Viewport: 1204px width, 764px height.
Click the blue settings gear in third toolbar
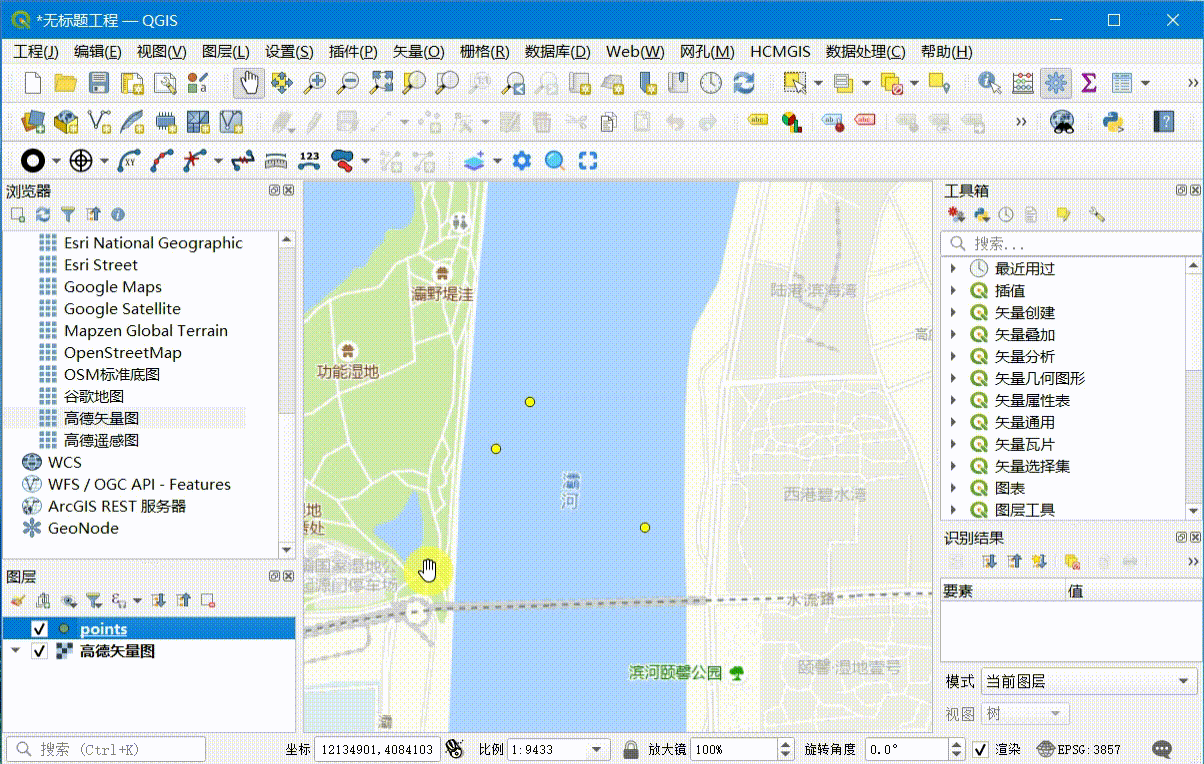521,160
